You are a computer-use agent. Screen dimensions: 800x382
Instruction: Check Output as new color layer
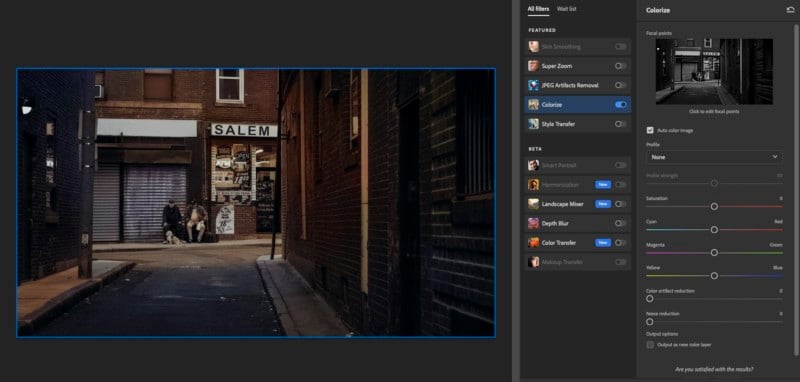(x=650, y=345)
